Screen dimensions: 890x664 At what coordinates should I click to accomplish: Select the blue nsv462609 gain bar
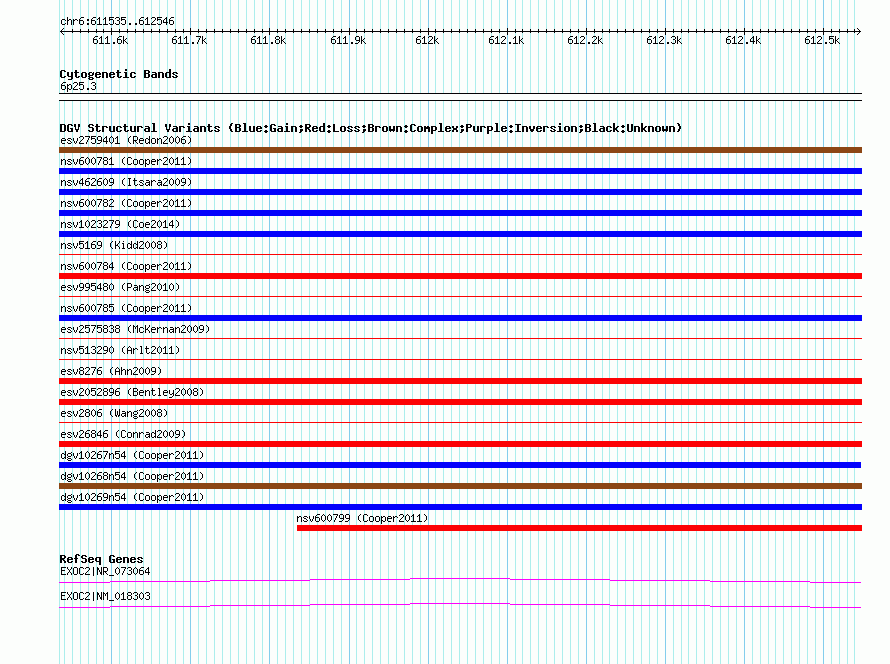[460, 192]
